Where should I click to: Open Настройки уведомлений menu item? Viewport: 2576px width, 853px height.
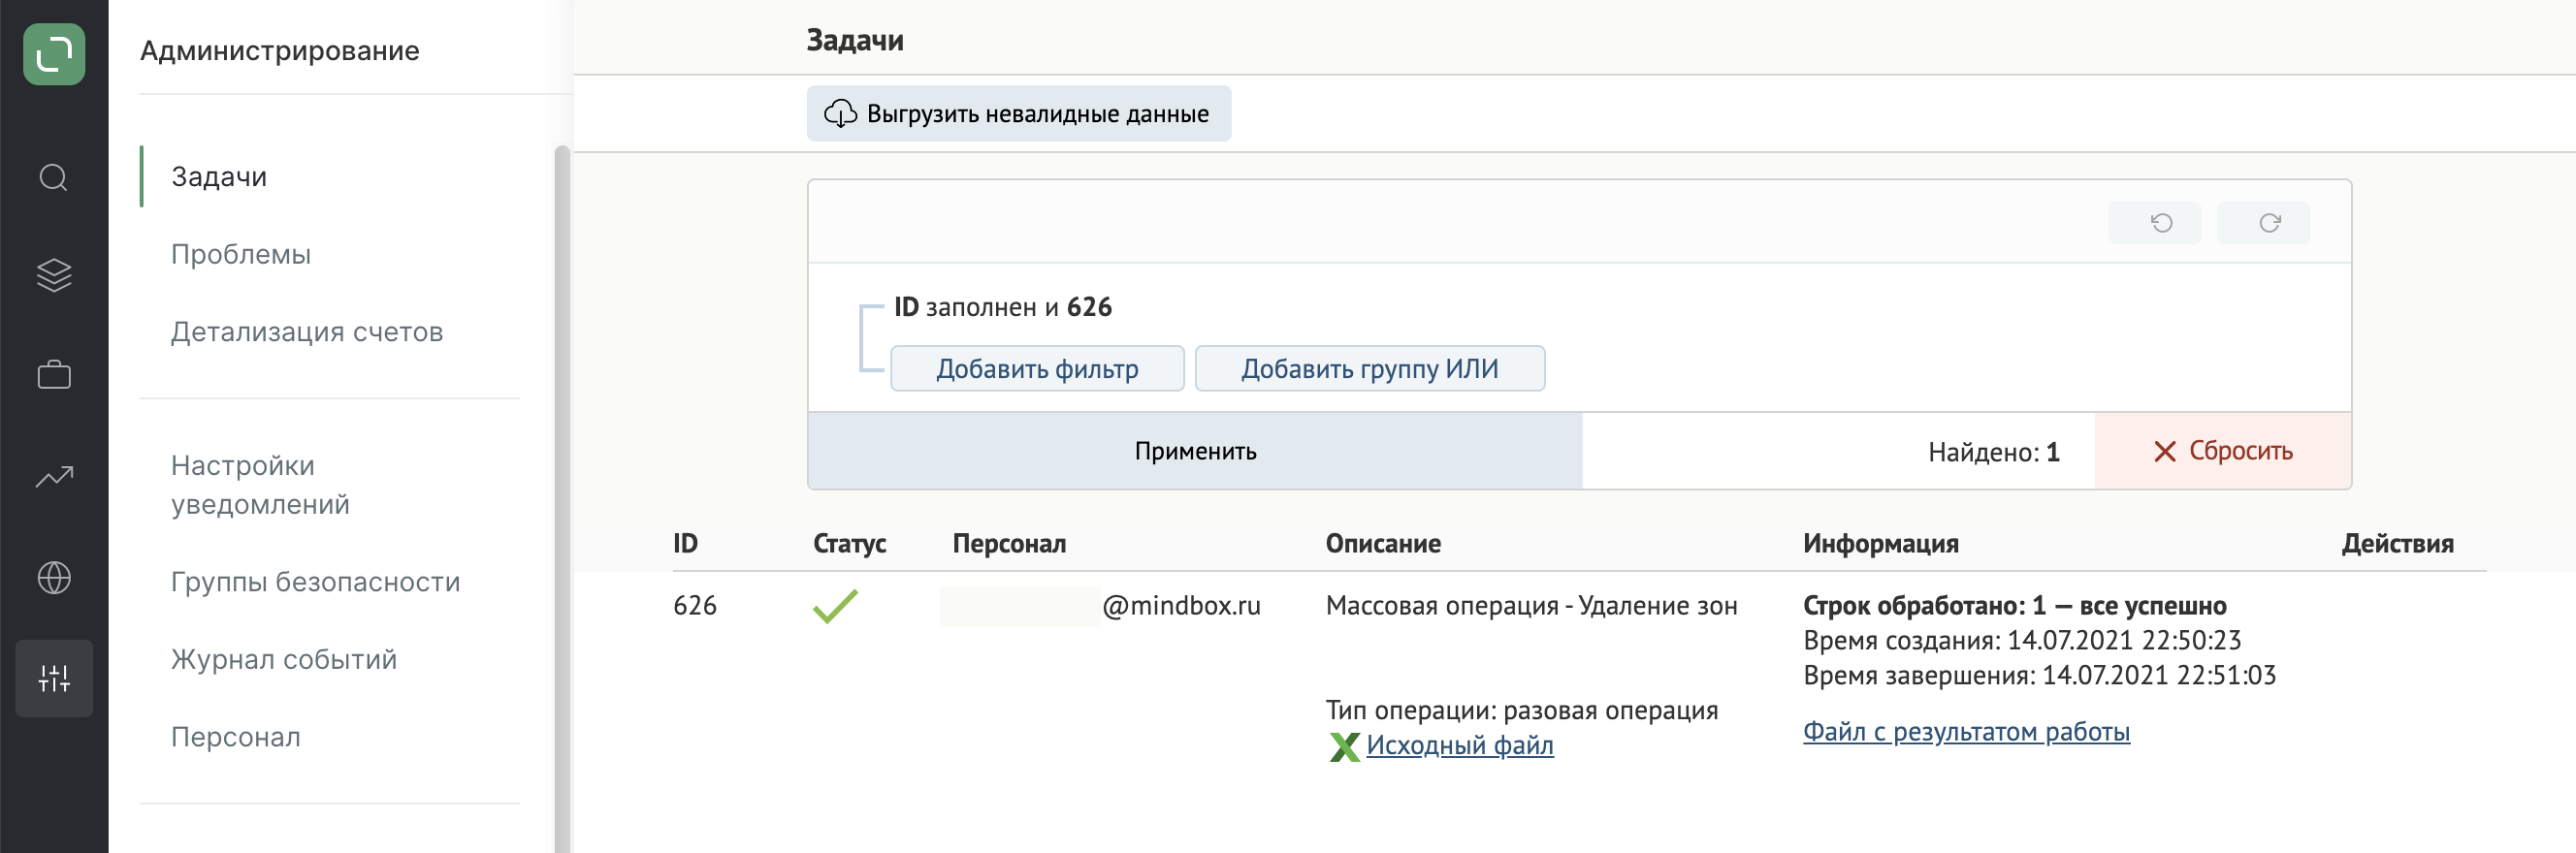tap(260, 485)
